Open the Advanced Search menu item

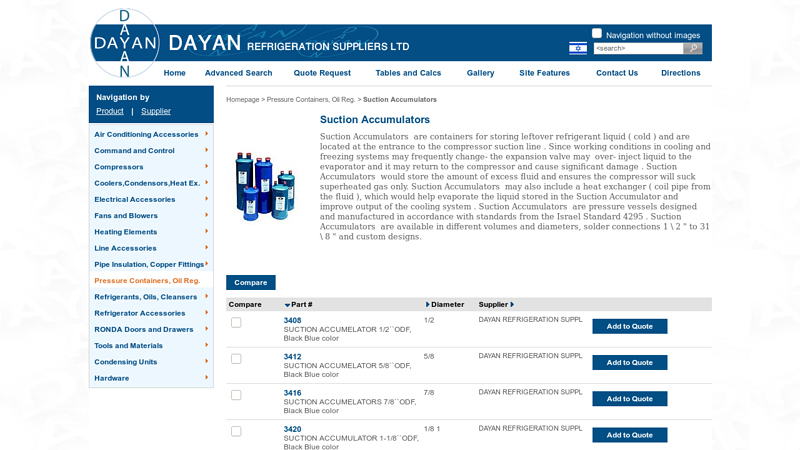pos(238,73)
